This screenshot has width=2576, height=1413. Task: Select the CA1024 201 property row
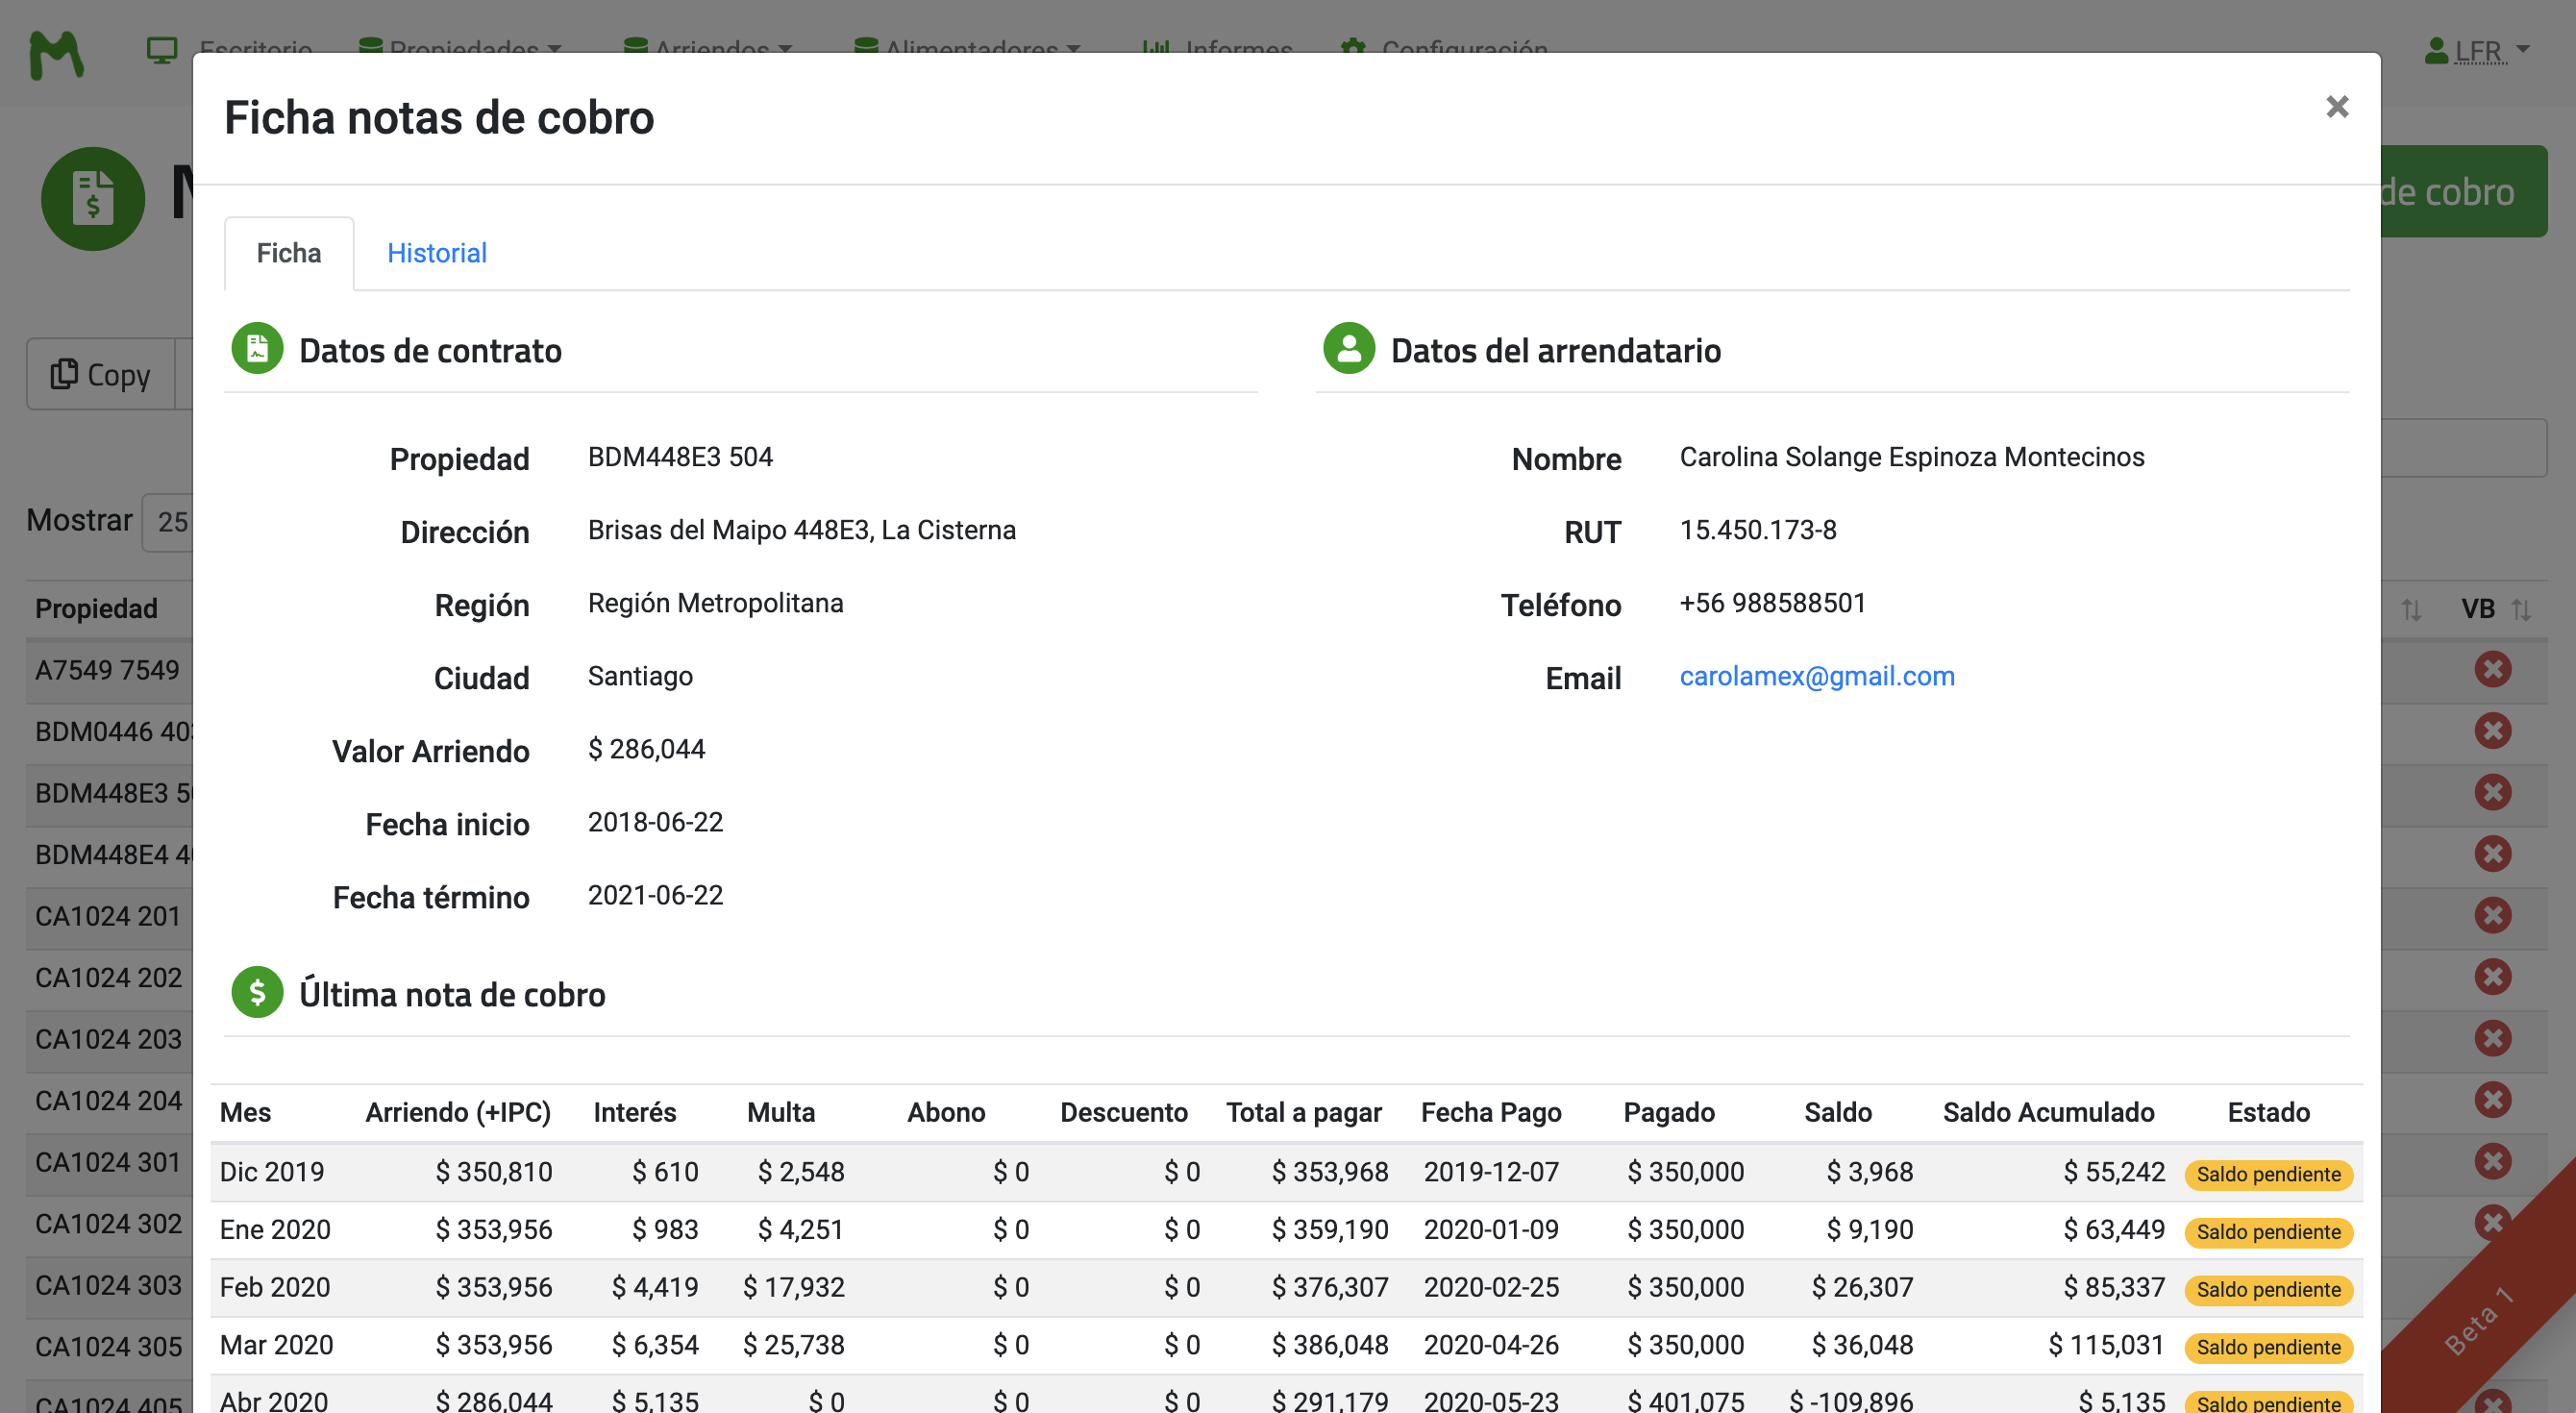point(107,916)
